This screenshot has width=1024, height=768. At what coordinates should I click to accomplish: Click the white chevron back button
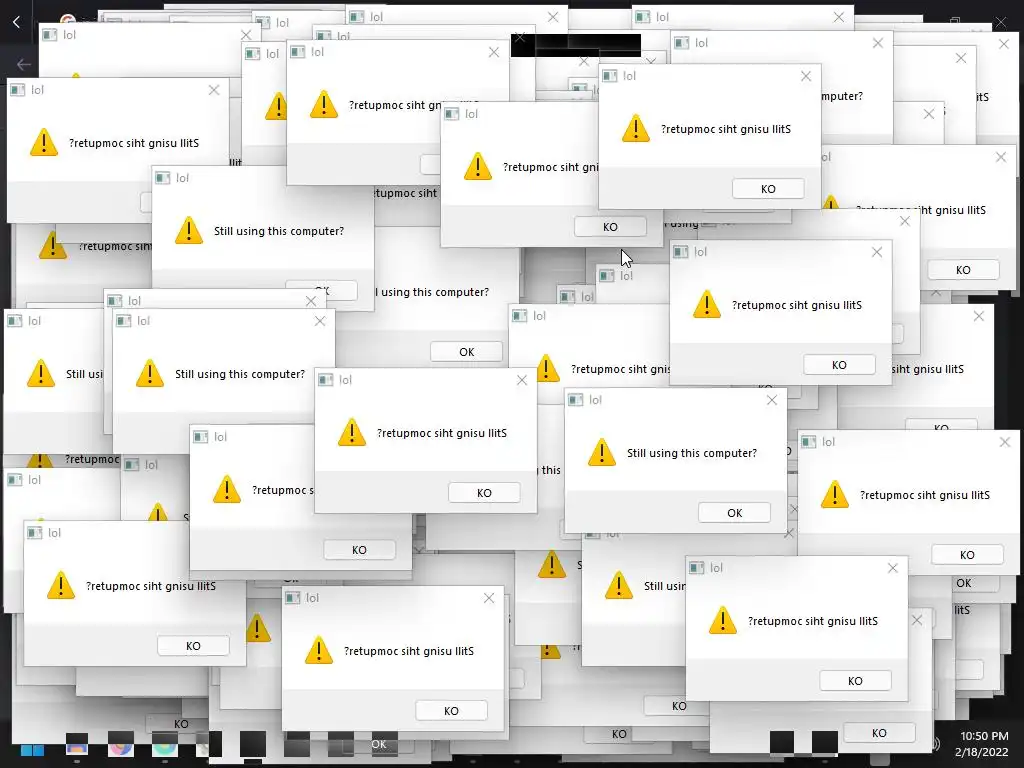(x=17, y=22)
